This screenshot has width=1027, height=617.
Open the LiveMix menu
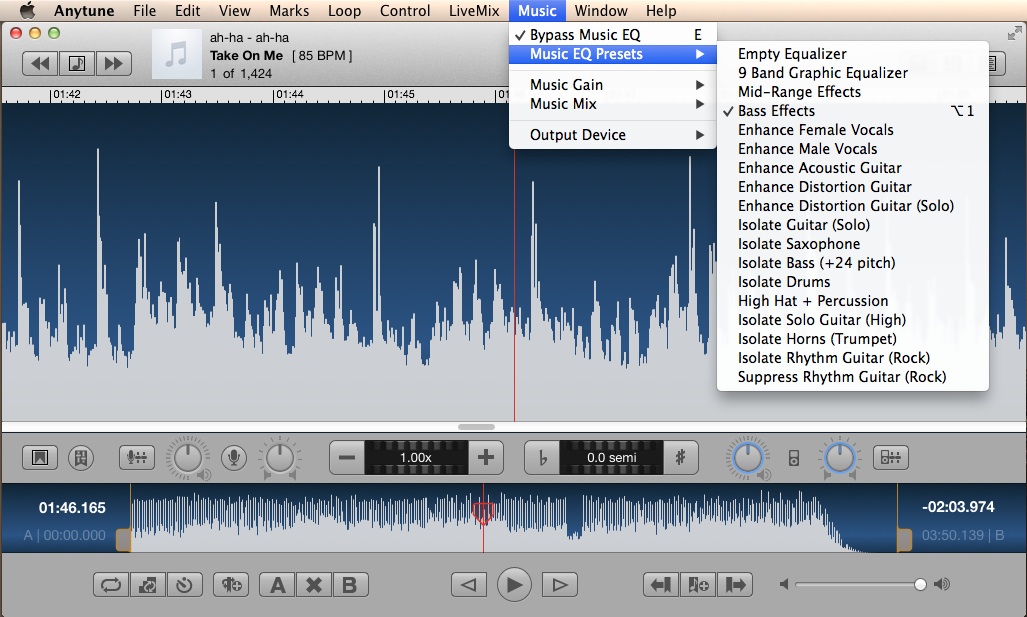pos(474,10)
